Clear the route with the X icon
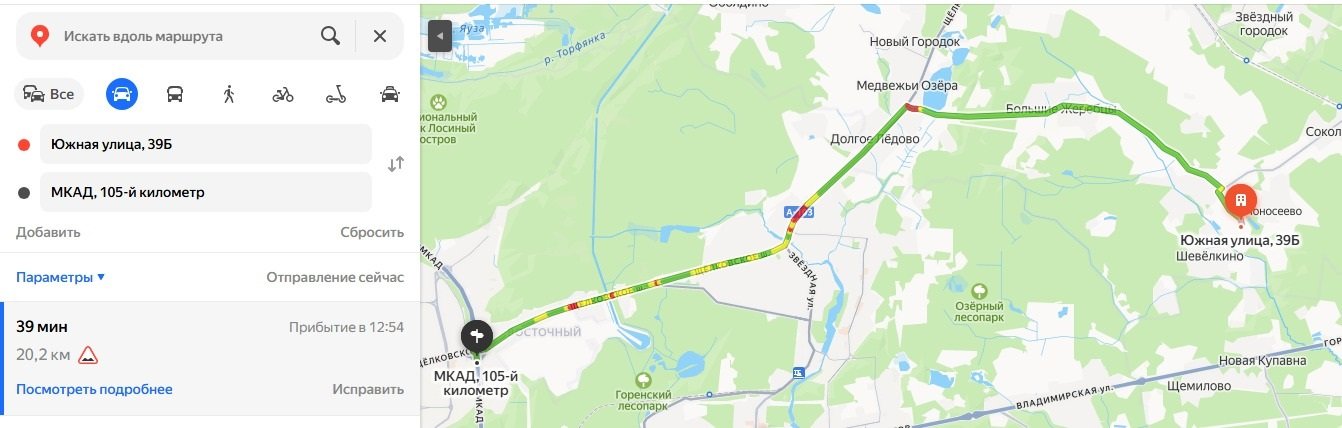Screen dimensions: 1342x428 point(380,36)
